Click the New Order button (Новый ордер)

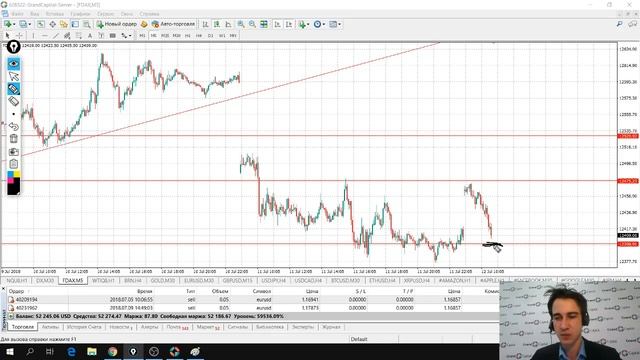click(x=117, y=24)
